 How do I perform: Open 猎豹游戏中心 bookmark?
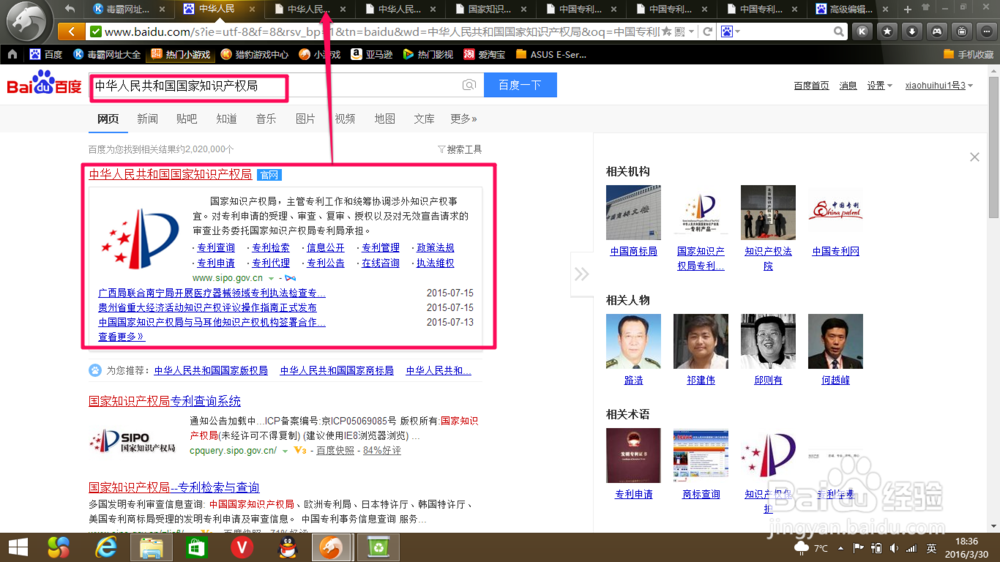[254, 54]
